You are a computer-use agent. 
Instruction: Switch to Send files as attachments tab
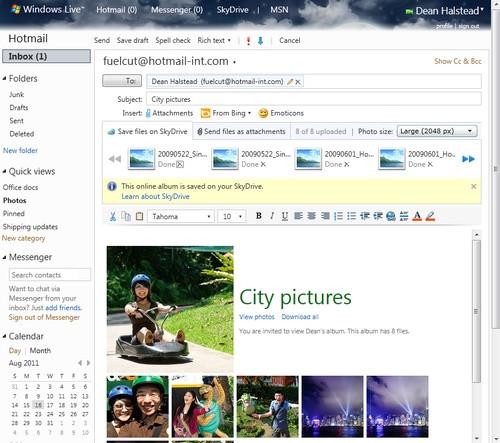[242, 131]
